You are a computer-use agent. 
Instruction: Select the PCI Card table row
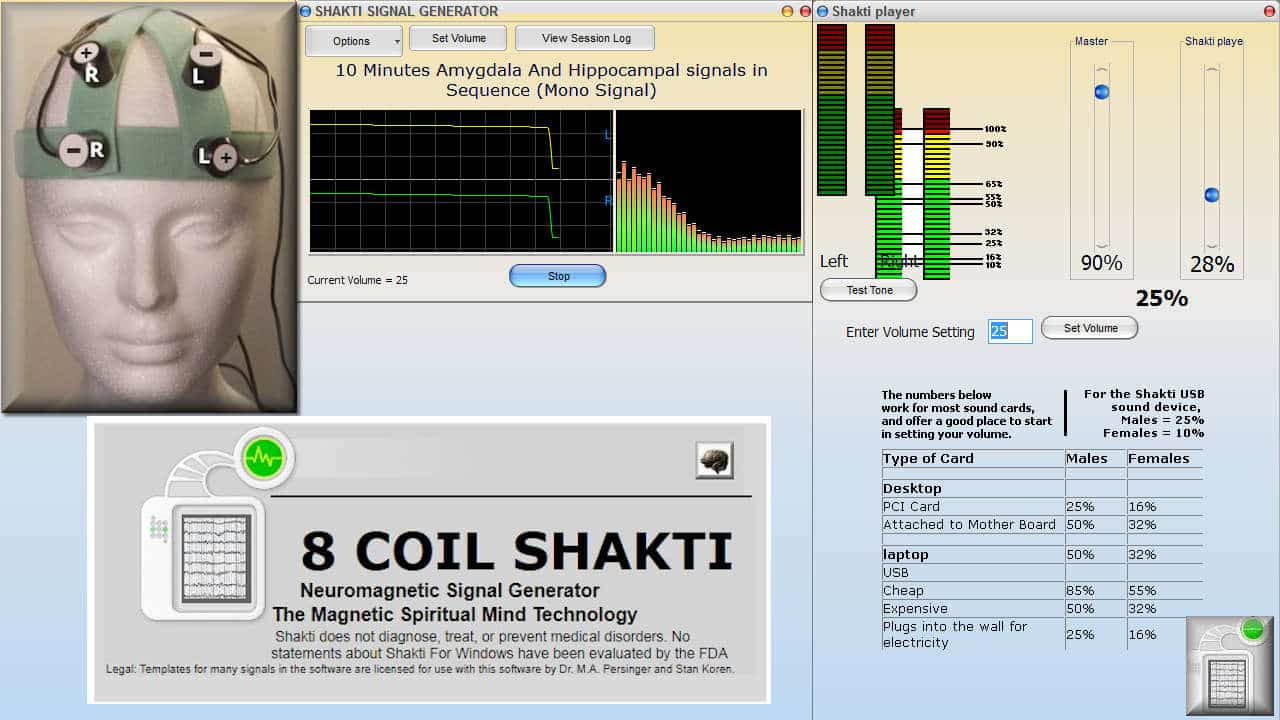[1042, 506]
